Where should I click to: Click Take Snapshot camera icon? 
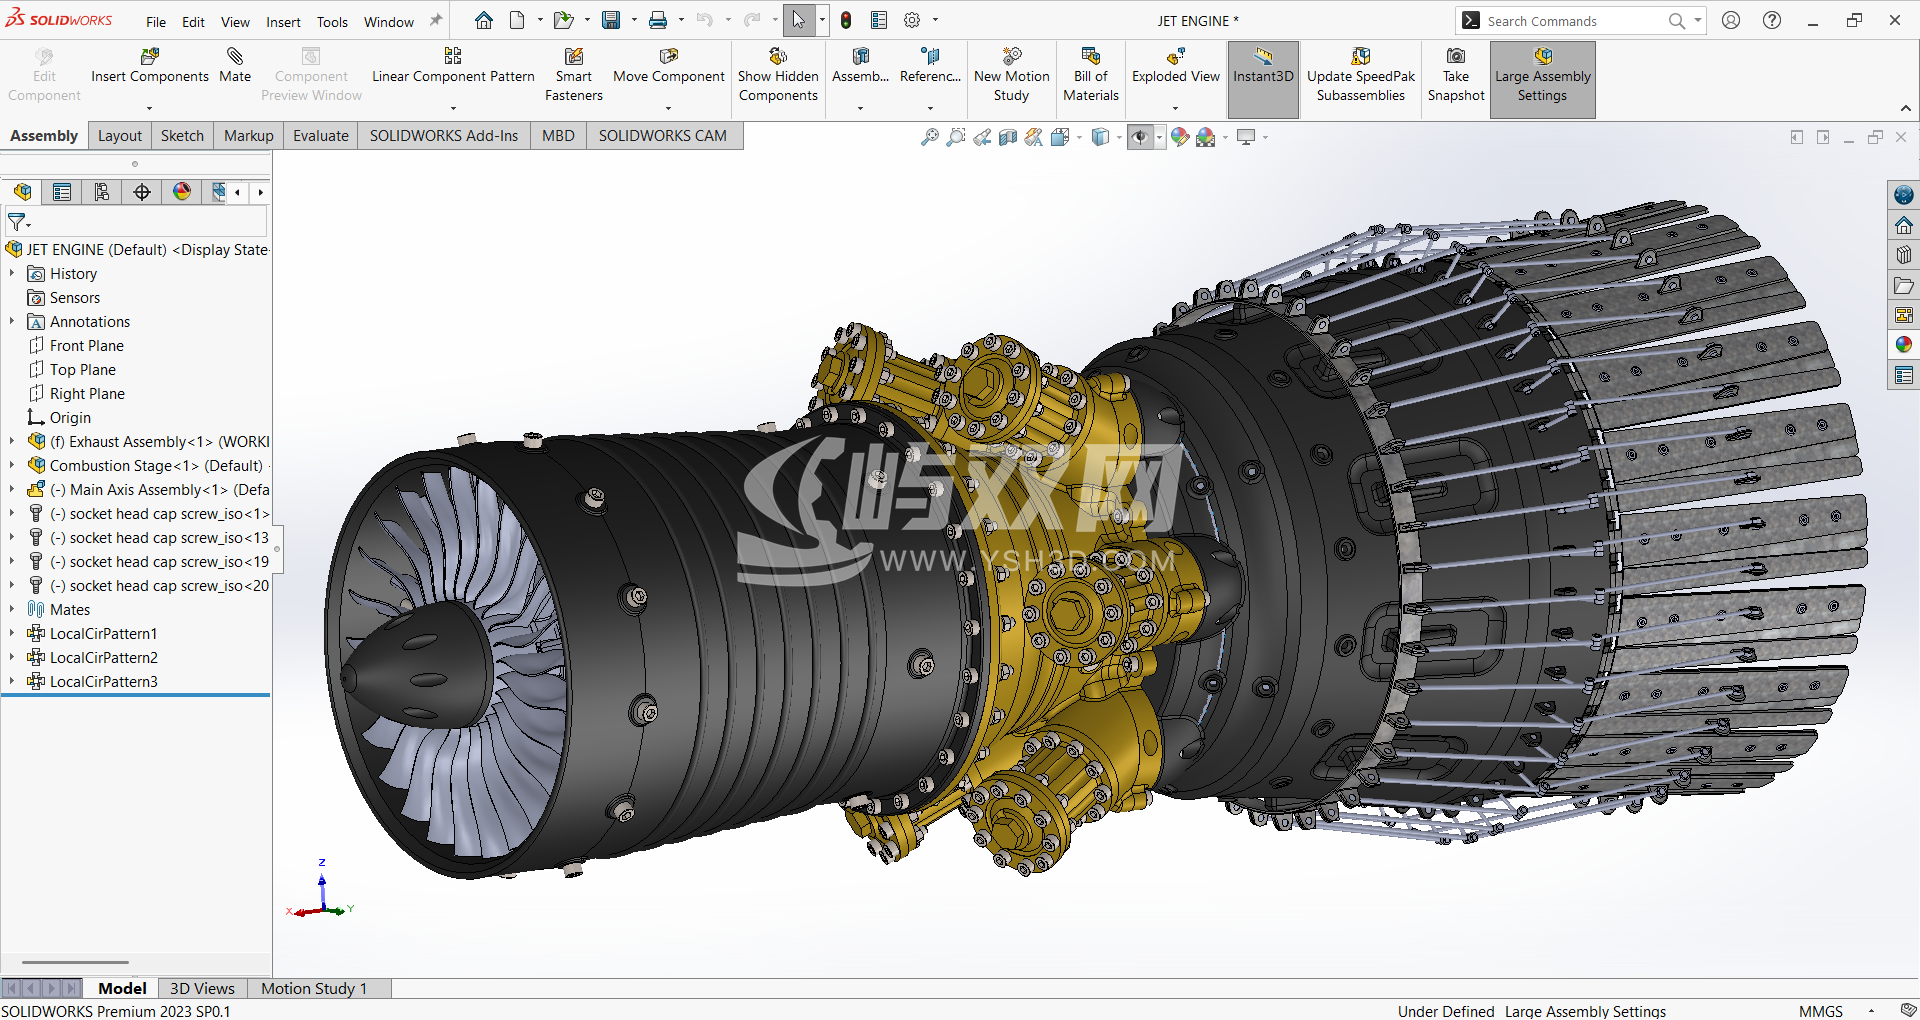(x=1456, y=56)
